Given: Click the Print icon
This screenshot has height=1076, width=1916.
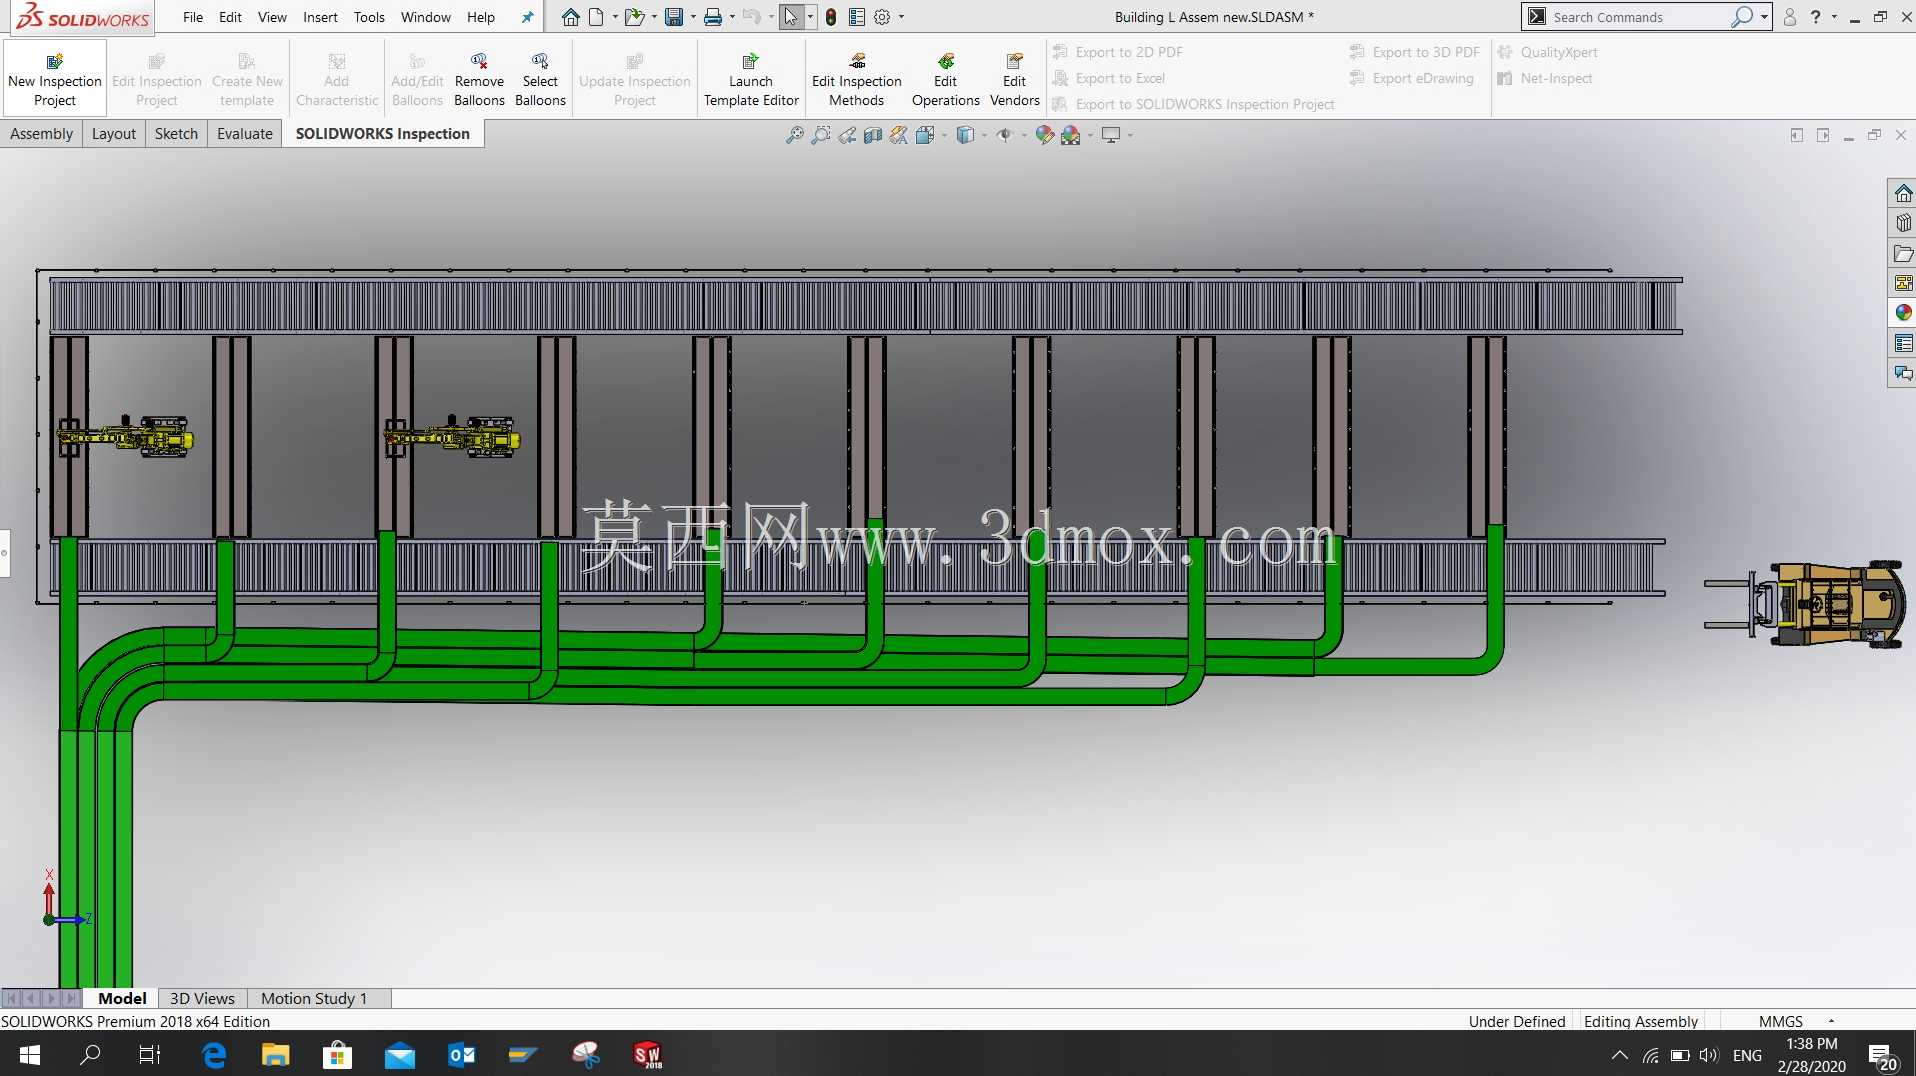Looking at the screenshot, I should click(x=713, y=17).
